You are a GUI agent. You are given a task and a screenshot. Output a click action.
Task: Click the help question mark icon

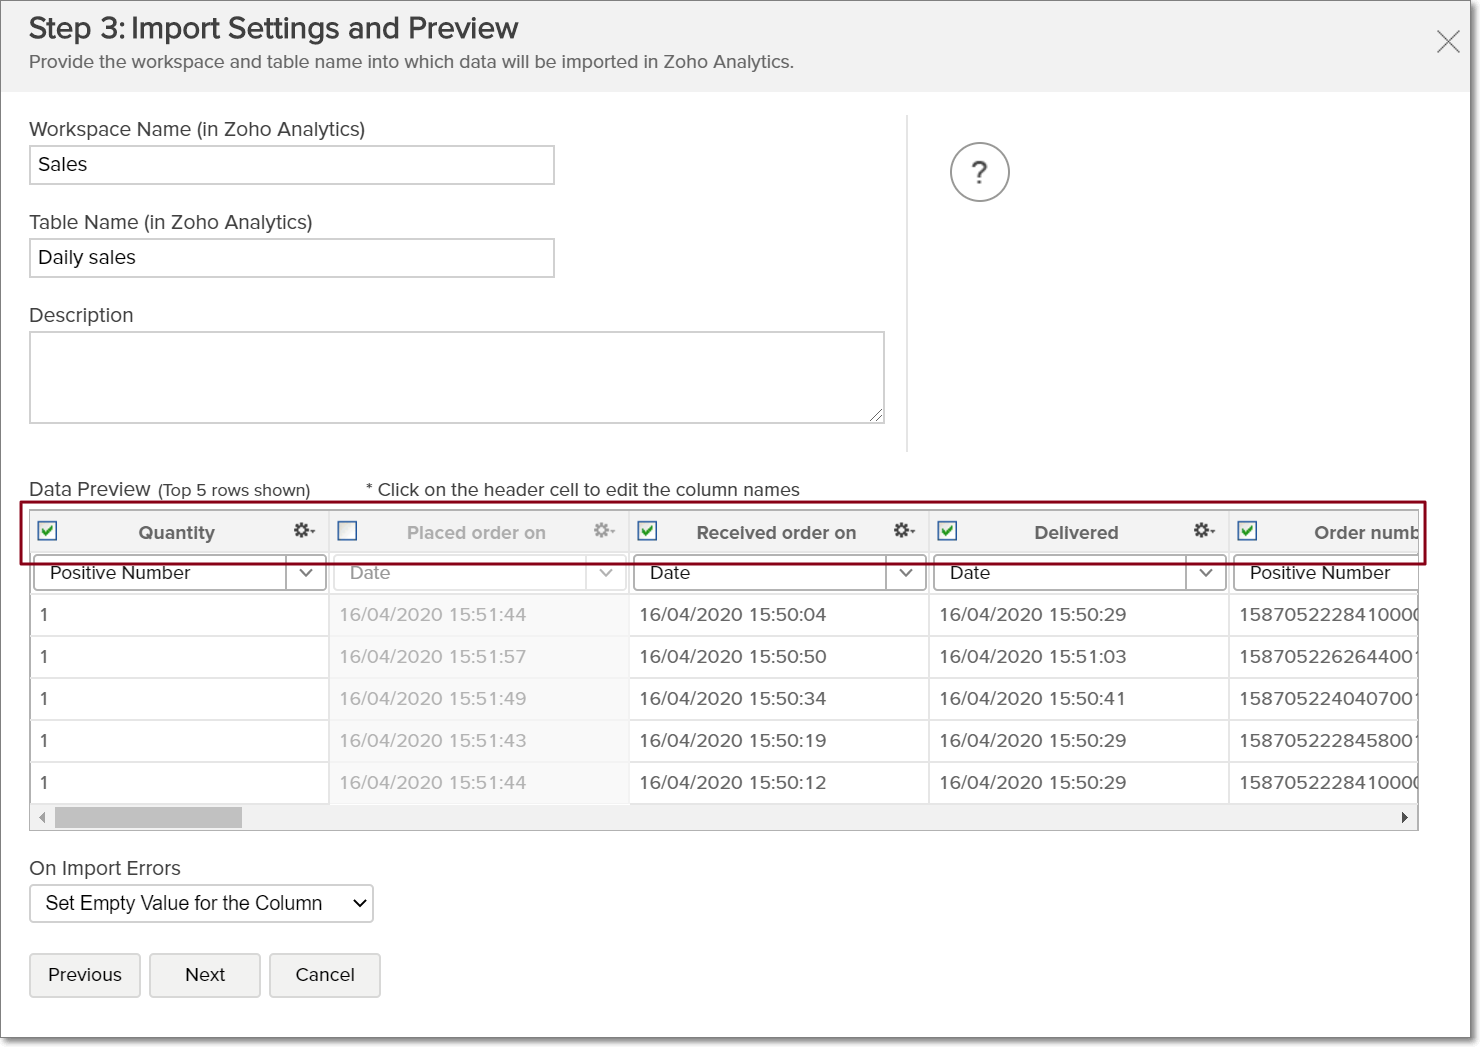coord(979,172)
